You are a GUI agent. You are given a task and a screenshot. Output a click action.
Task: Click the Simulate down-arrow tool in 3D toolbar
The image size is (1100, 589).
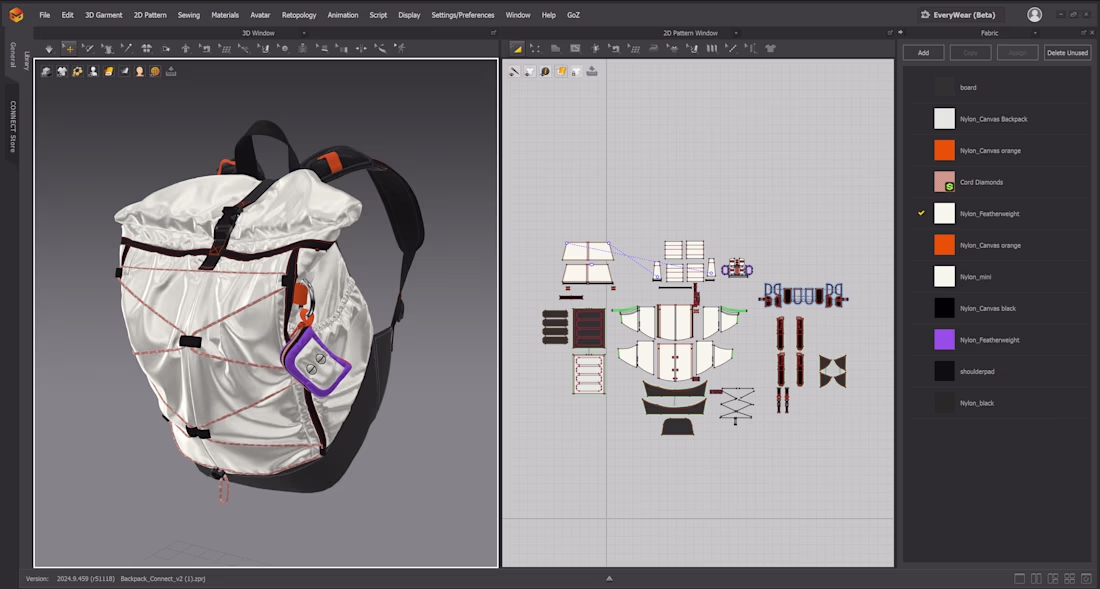[x=49, y=48]
